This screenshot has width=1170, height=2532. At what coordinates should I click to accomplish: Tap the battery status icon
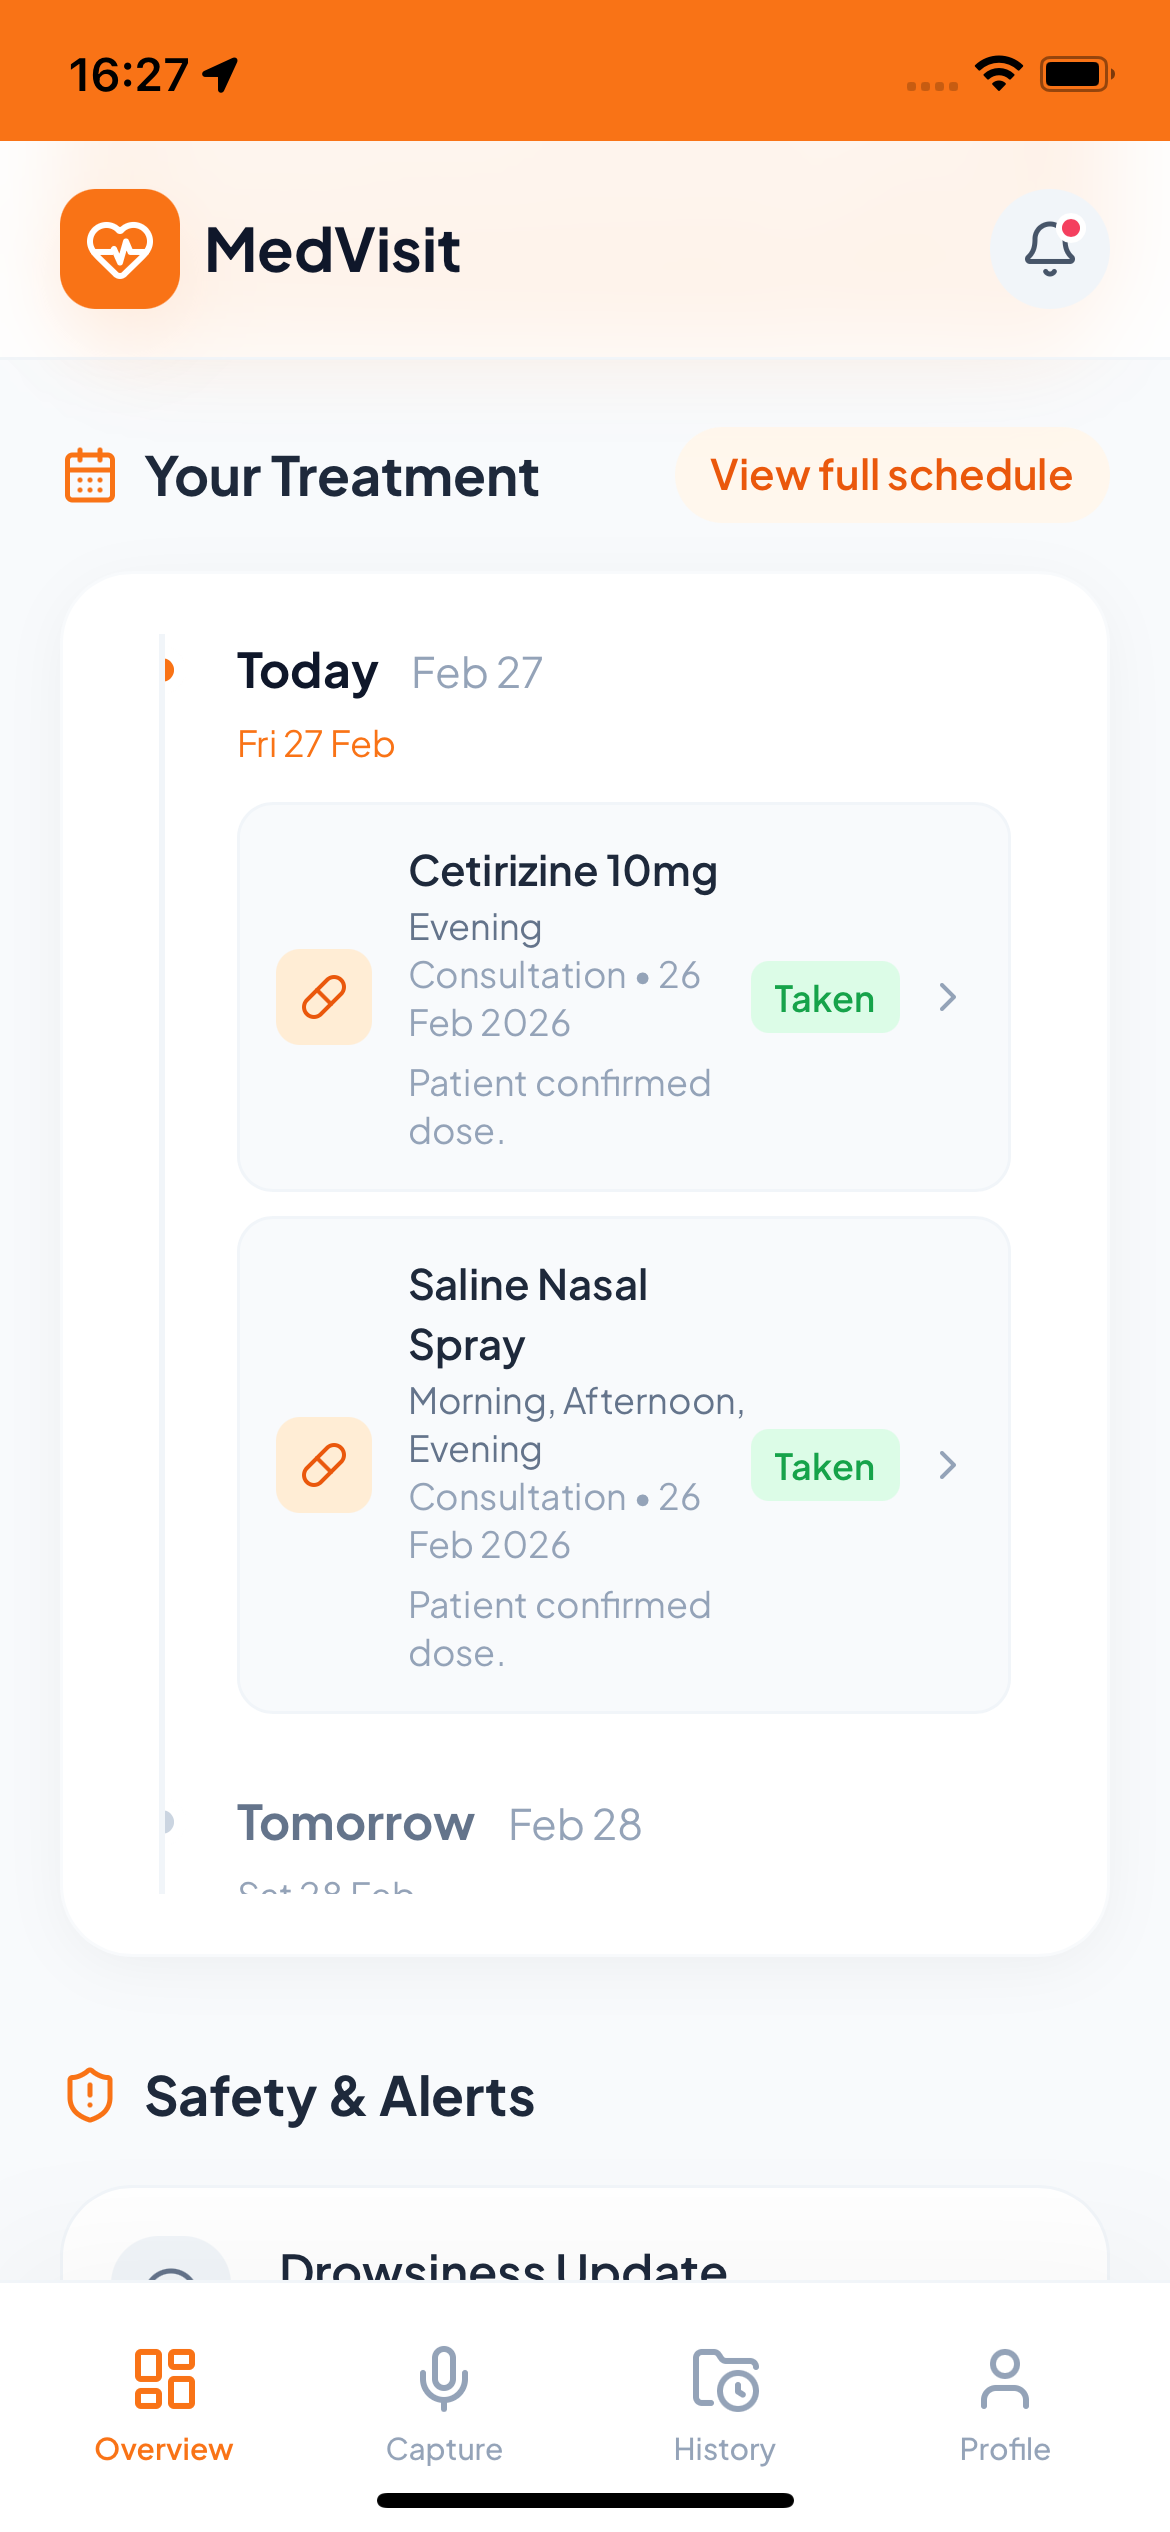(1077, 74)
